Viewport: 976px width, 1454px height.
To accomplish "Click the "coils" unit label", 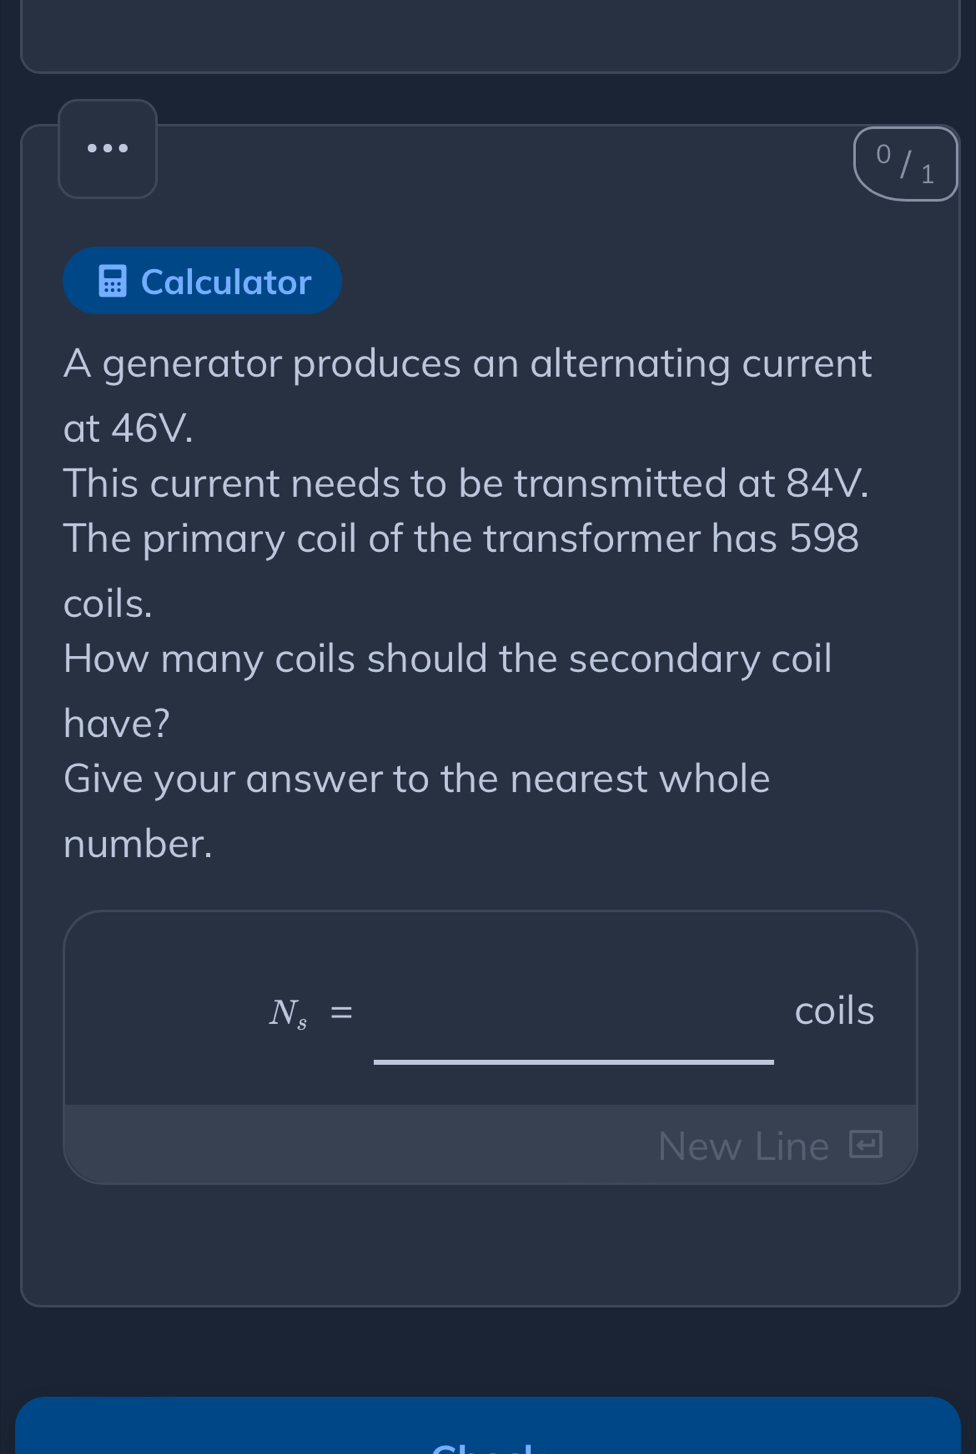I will click(x=834, y=1011).
